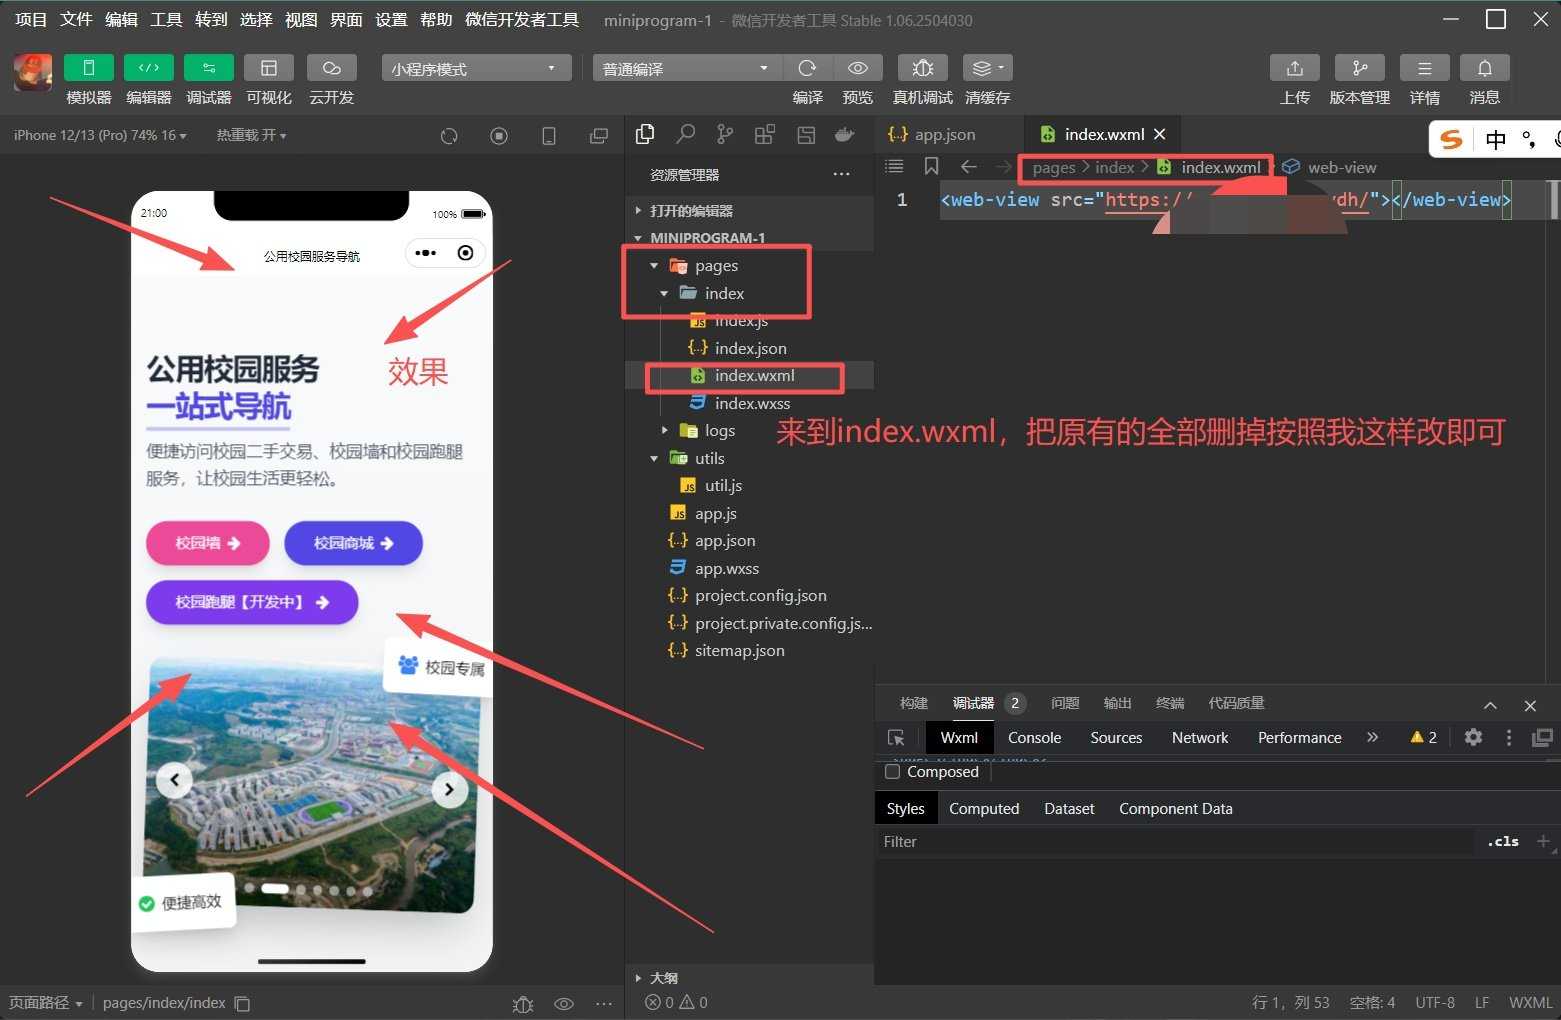Open the 模拟器 (Simulator) panel
Viewport: 1561px width, 1020px height.
(x=88, y=78)
